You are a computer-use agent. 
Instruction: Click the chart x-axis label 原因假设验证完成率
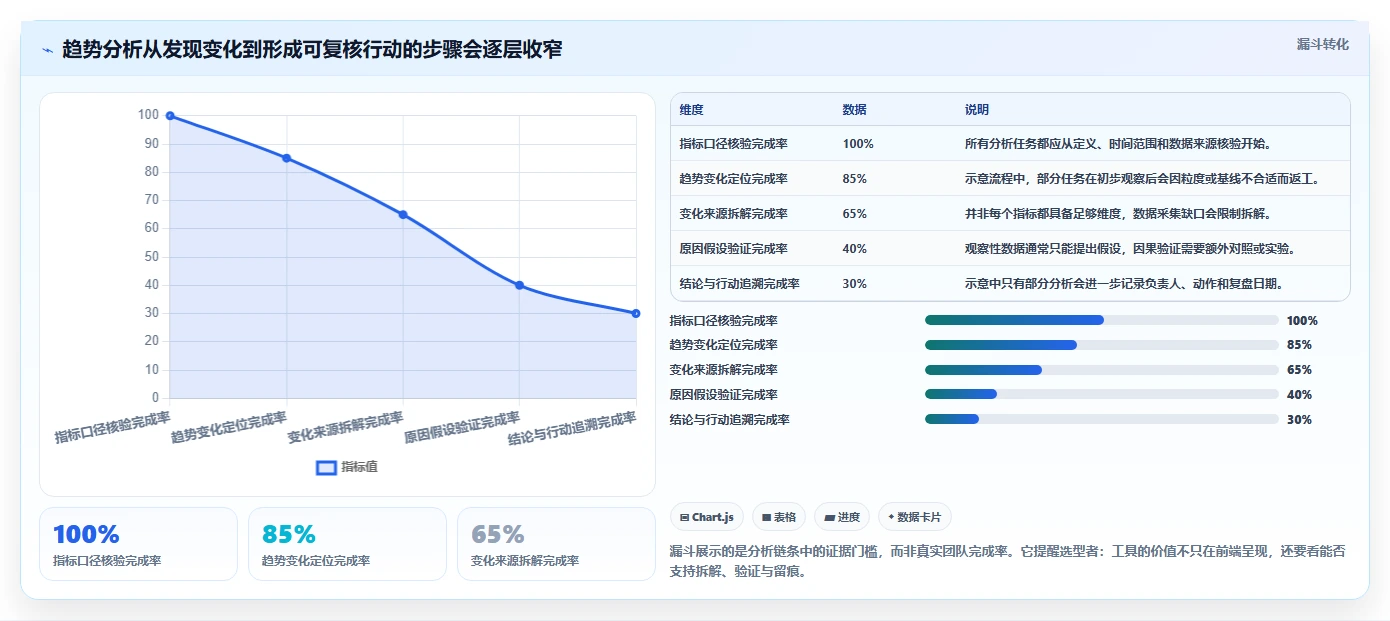click(x=462, y=428)
